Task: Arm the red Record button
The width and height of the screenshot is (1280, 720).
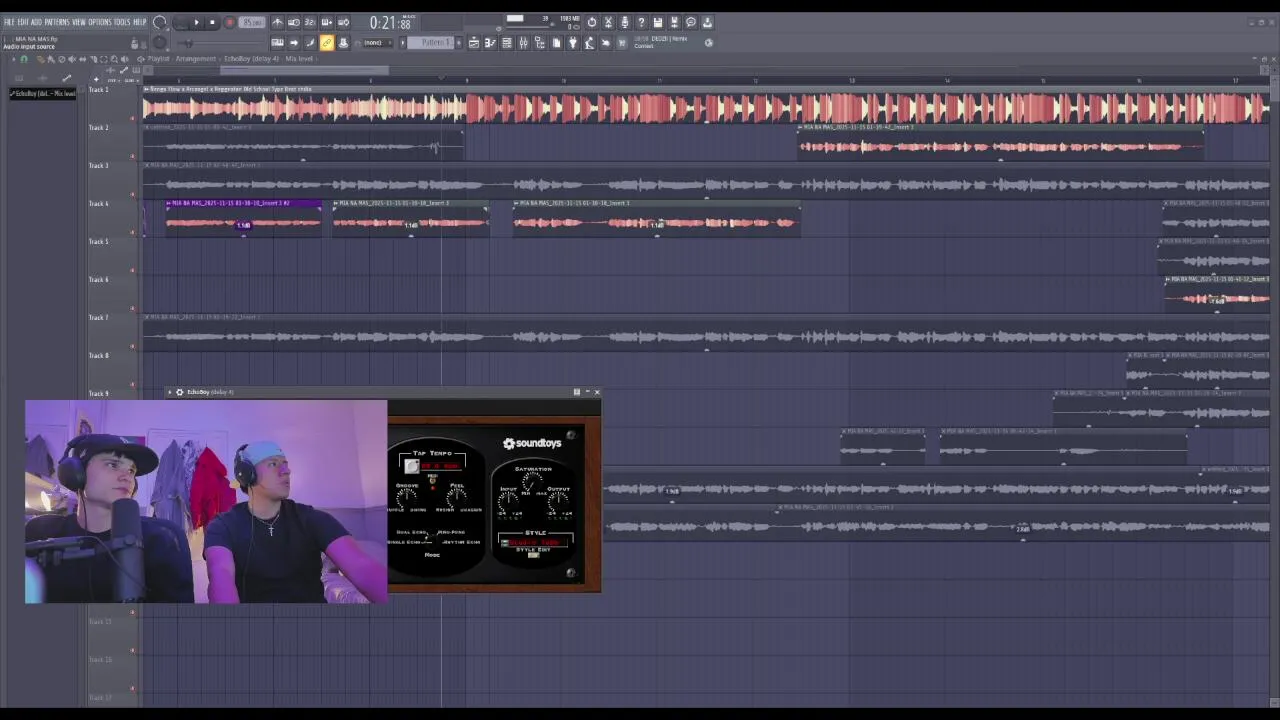Action: click(x=230, y=22)
